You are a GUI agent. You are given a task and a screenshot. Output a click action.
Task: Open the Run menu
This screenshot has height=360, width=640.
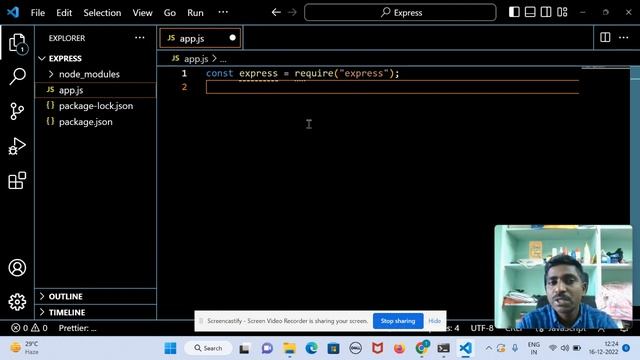pos(195,13)
